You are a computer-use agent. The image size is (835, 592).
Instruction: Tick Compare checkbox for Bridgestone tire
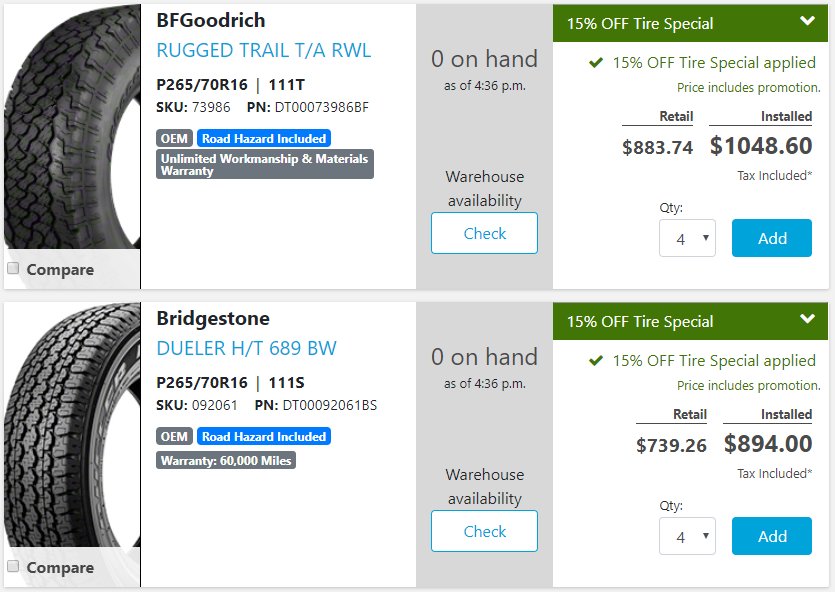tap(13, 566)
